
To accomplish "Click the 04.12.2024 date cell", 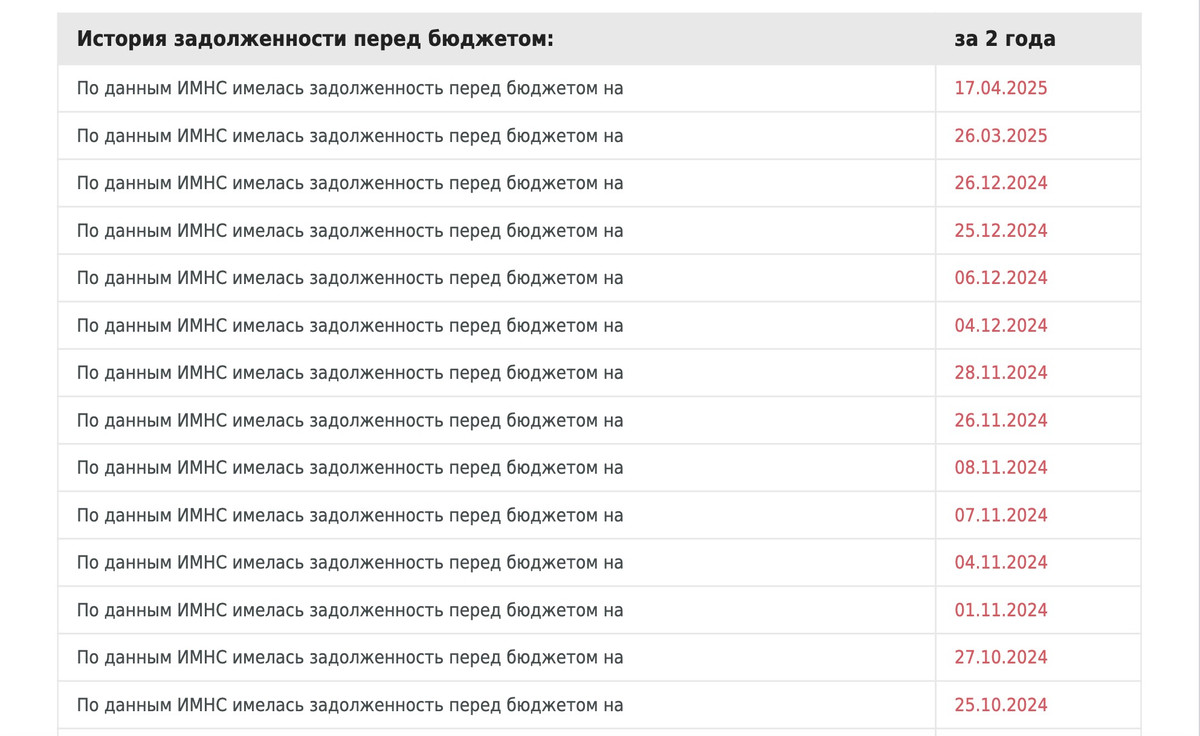I will coord(1000,326).
